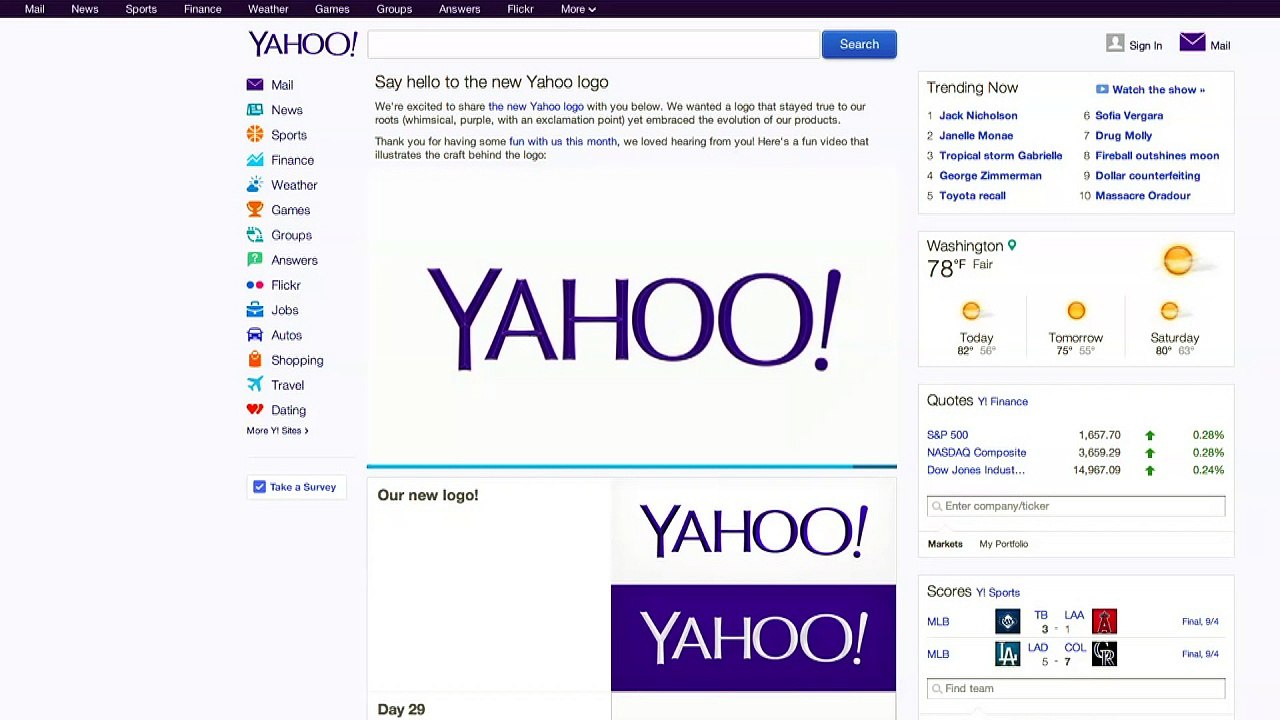
Task: Open the Travel airplane icon
Action: click(x=255, y=385)
